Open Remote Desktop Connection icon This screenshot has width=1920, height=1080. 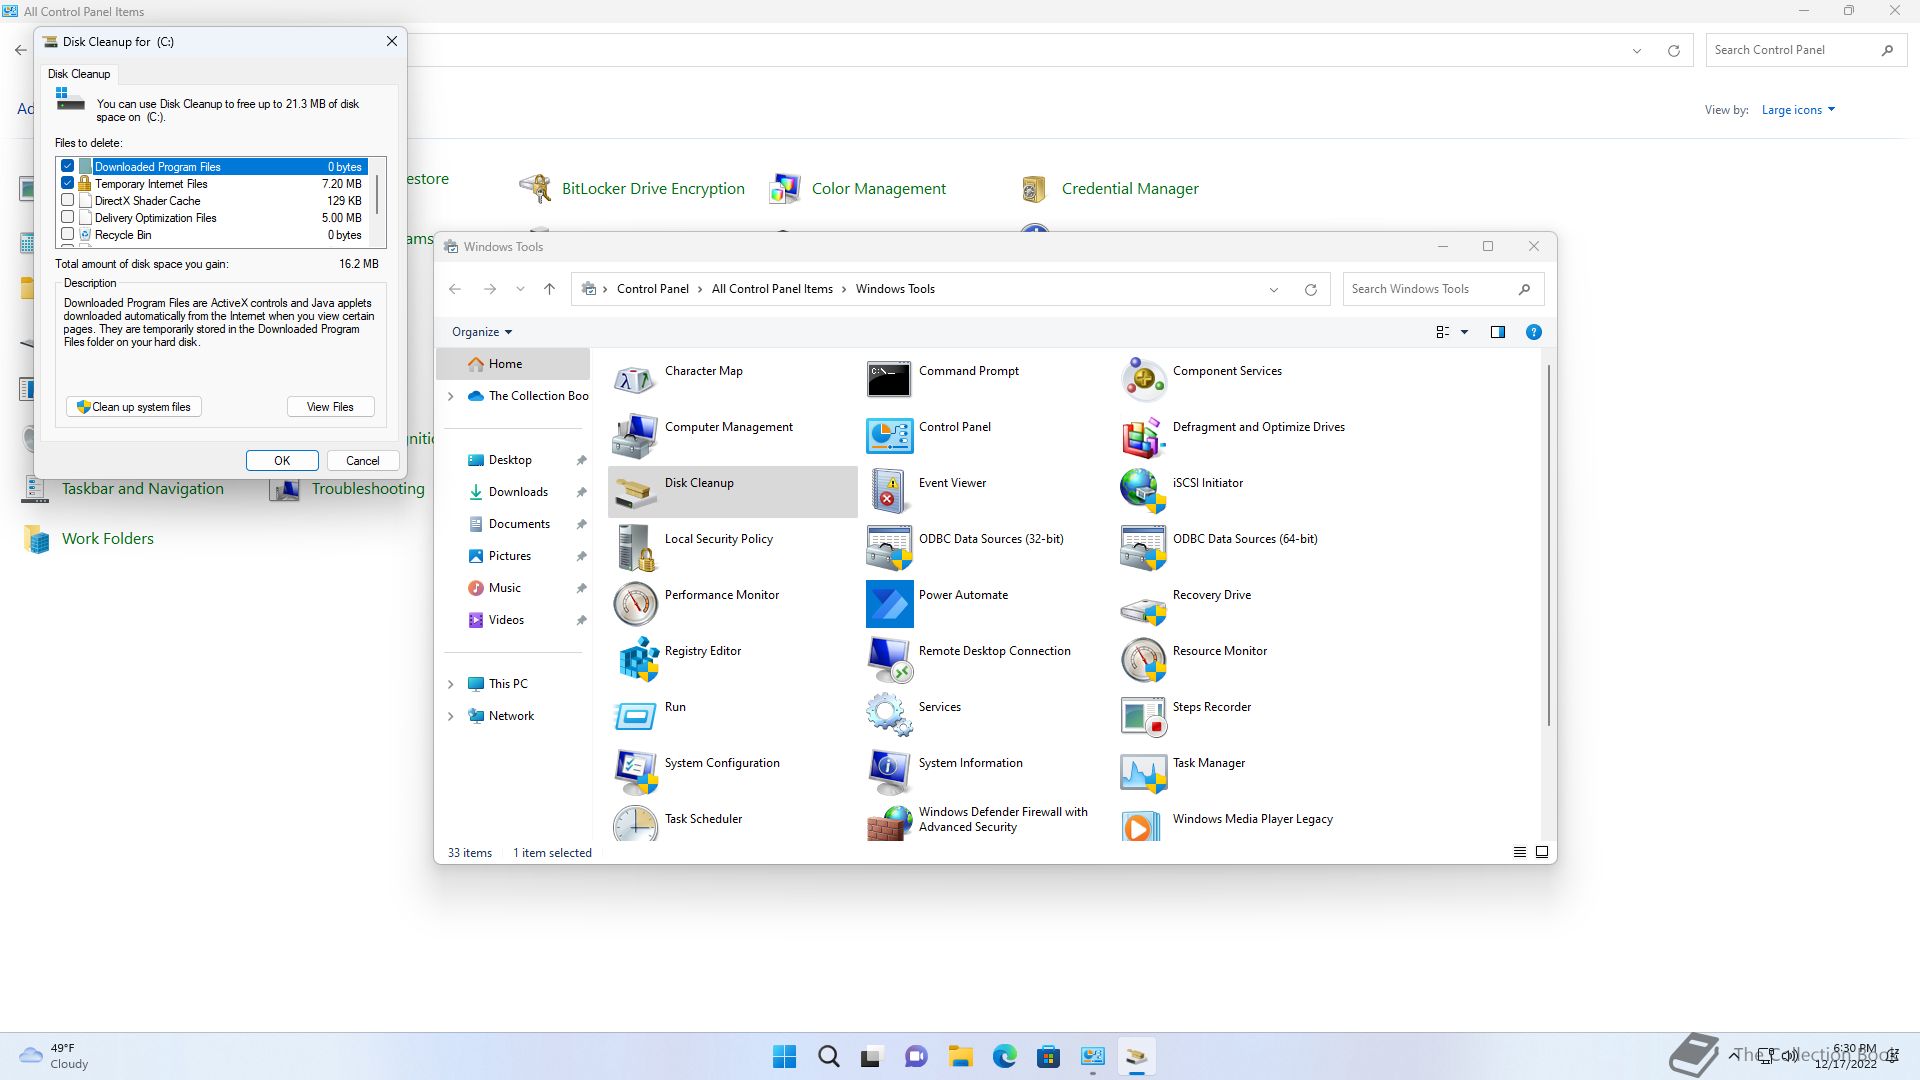click(889, 660)
